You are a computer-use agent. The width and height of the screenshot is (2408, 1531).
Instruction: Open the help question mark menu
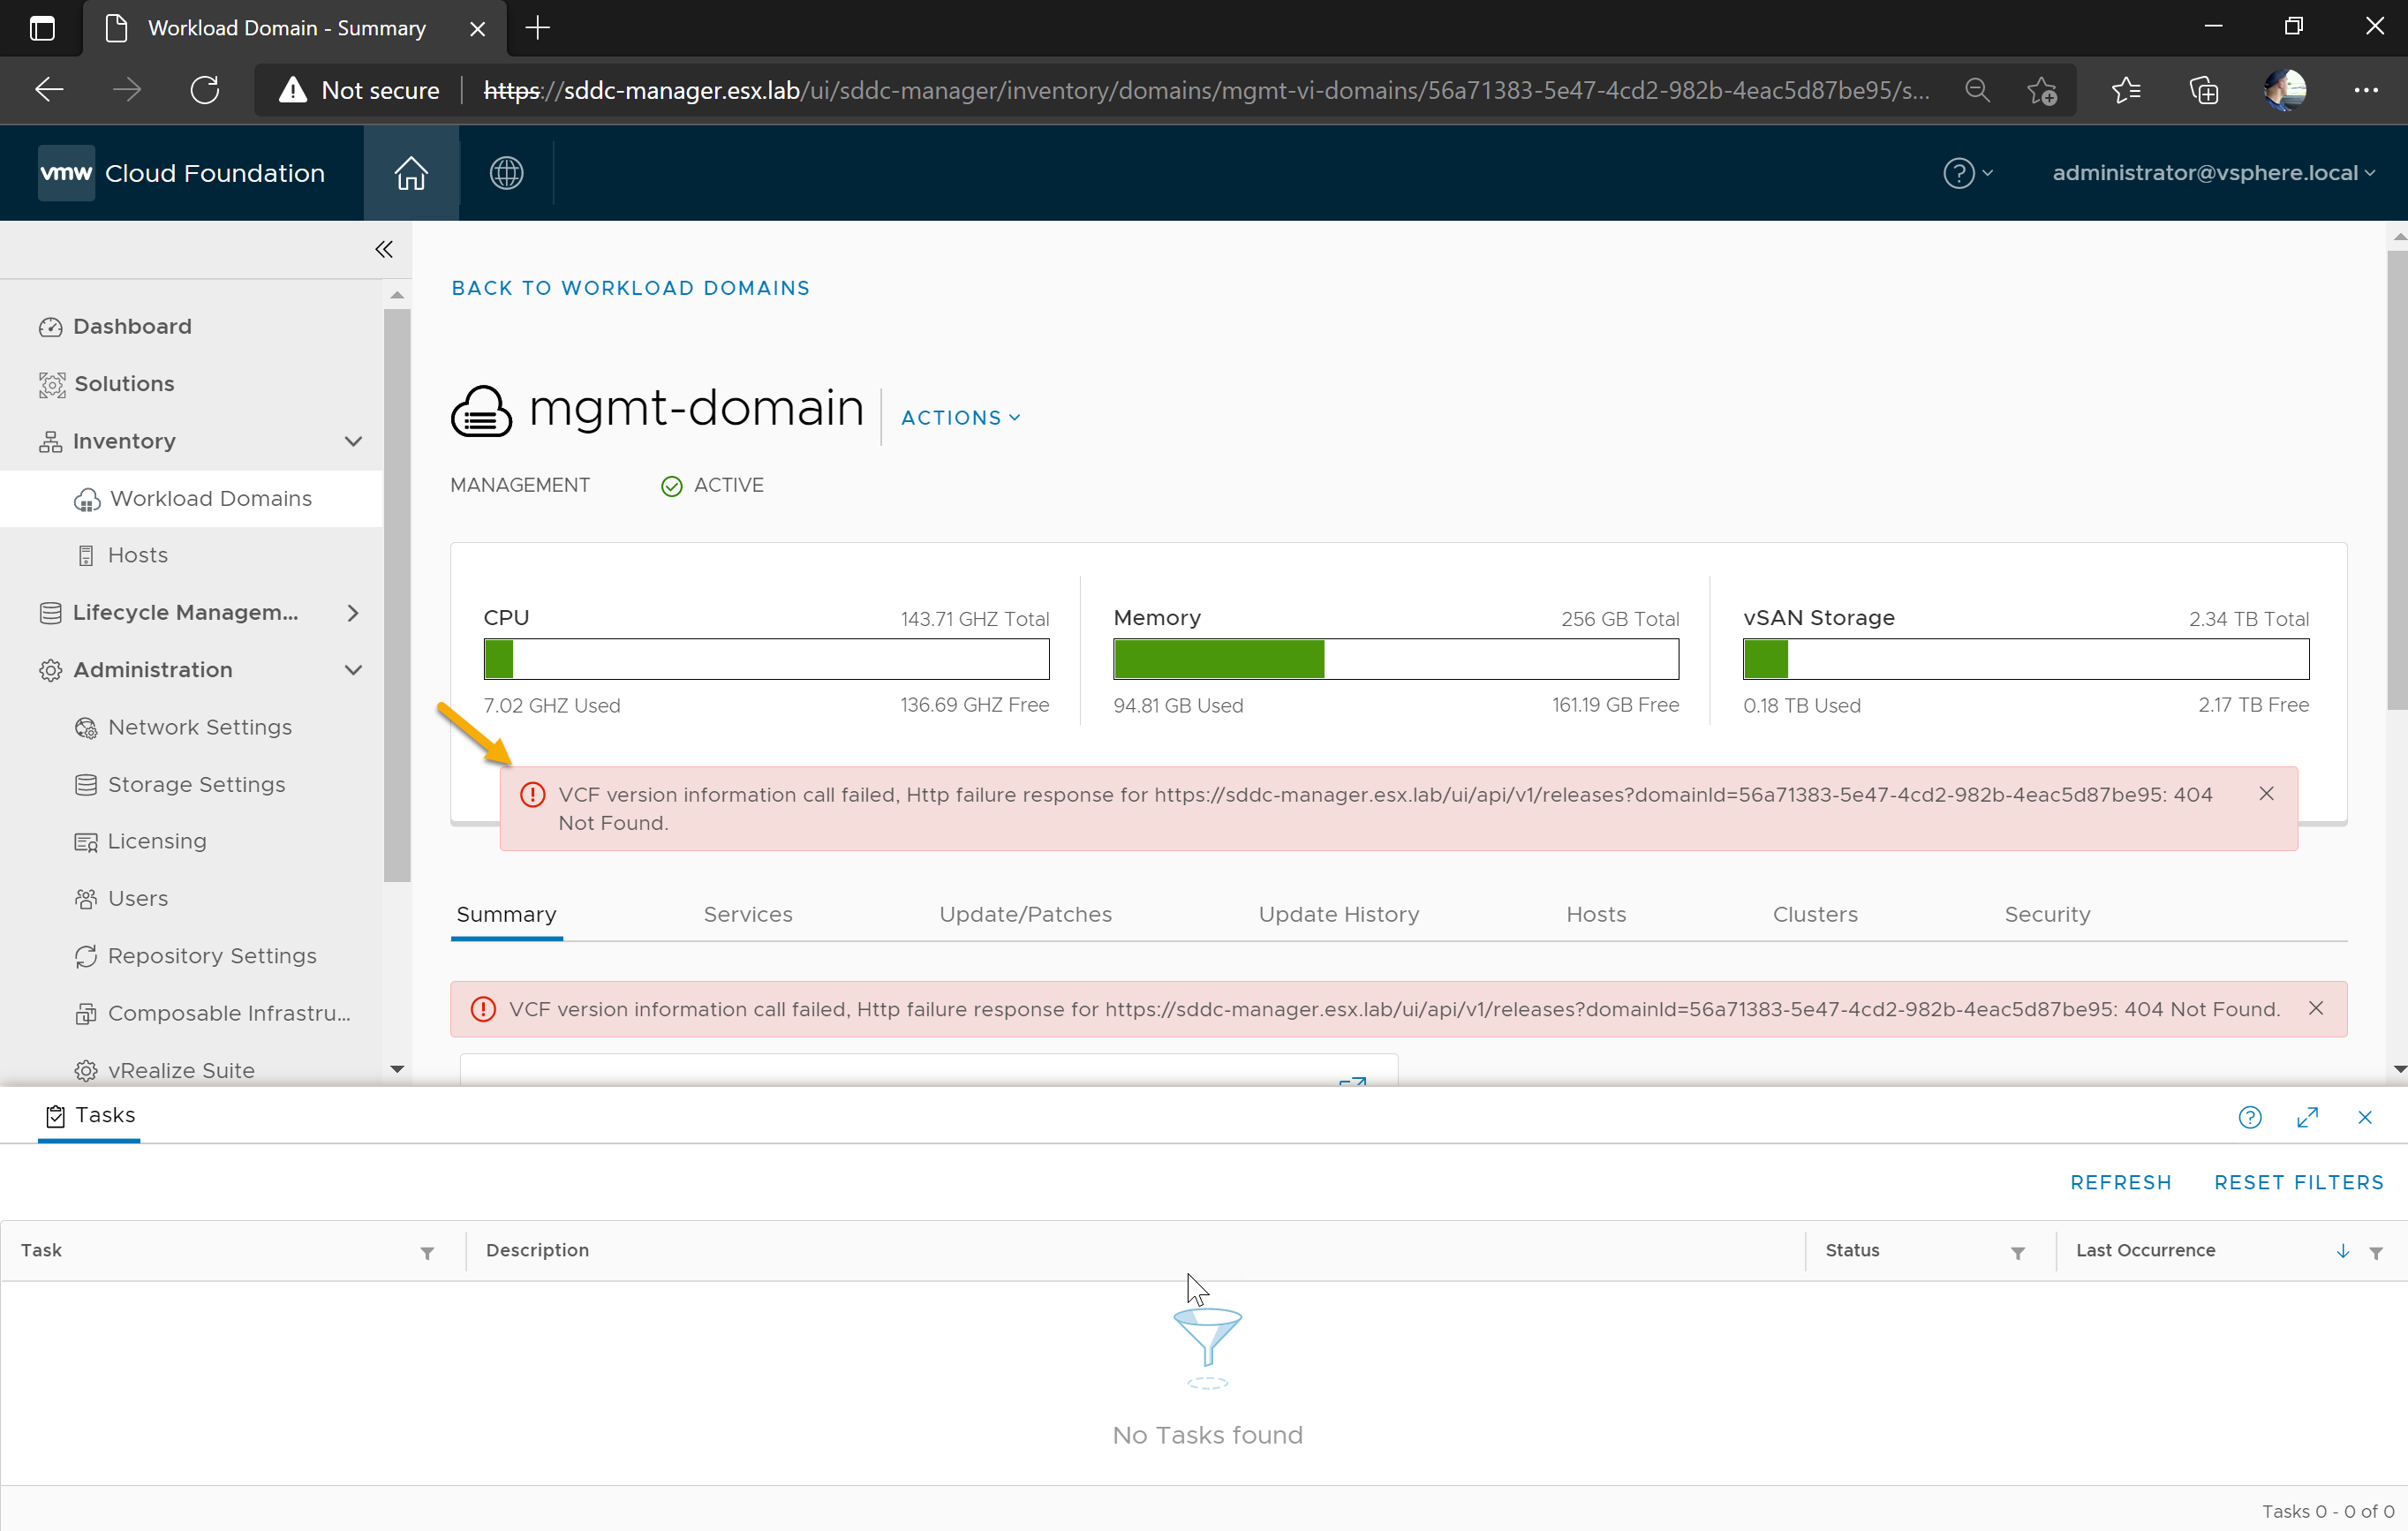point(1967,173)
